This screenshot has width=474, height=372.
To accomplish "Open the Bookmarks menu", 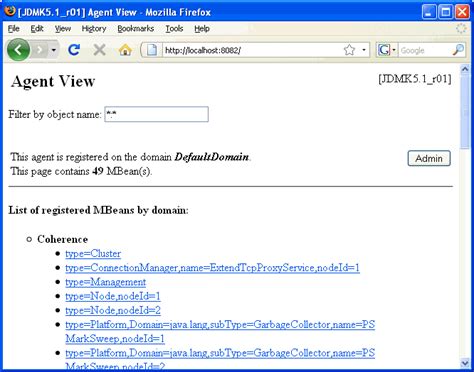I will (x=136, y=29).
